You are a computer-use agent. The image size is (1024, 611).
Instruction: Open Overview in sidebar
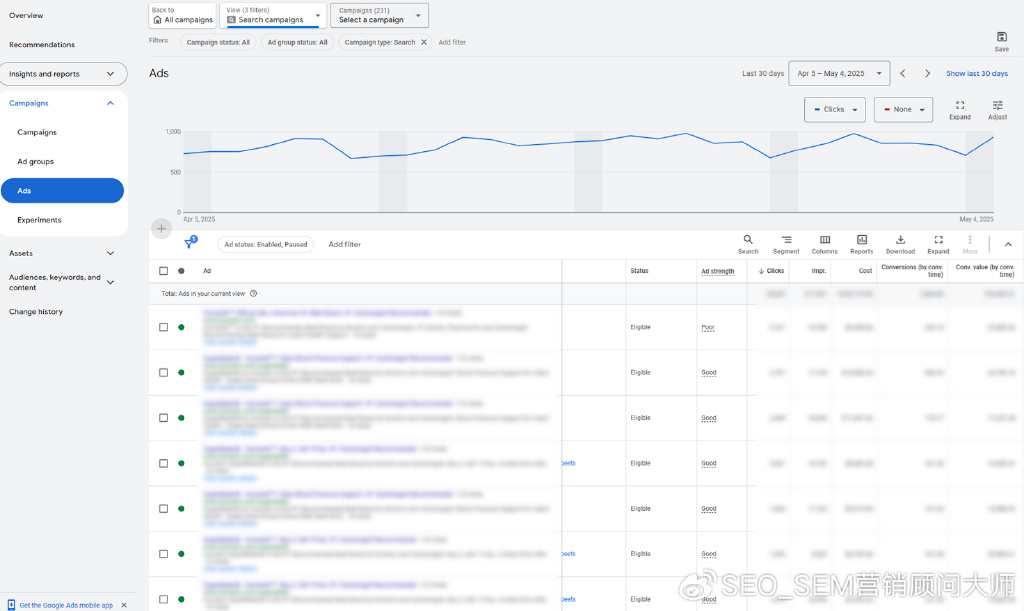tap(26, 16)
